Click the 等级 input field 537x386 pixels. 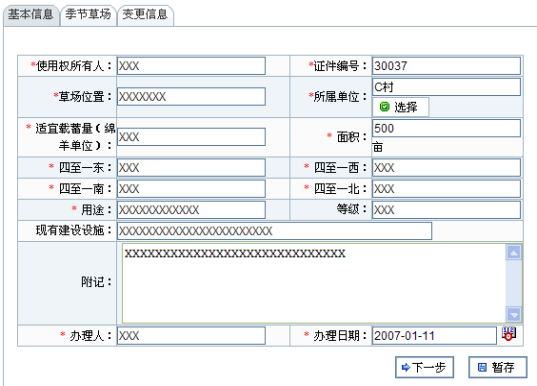pyautogui.click(x=446, y=210)
